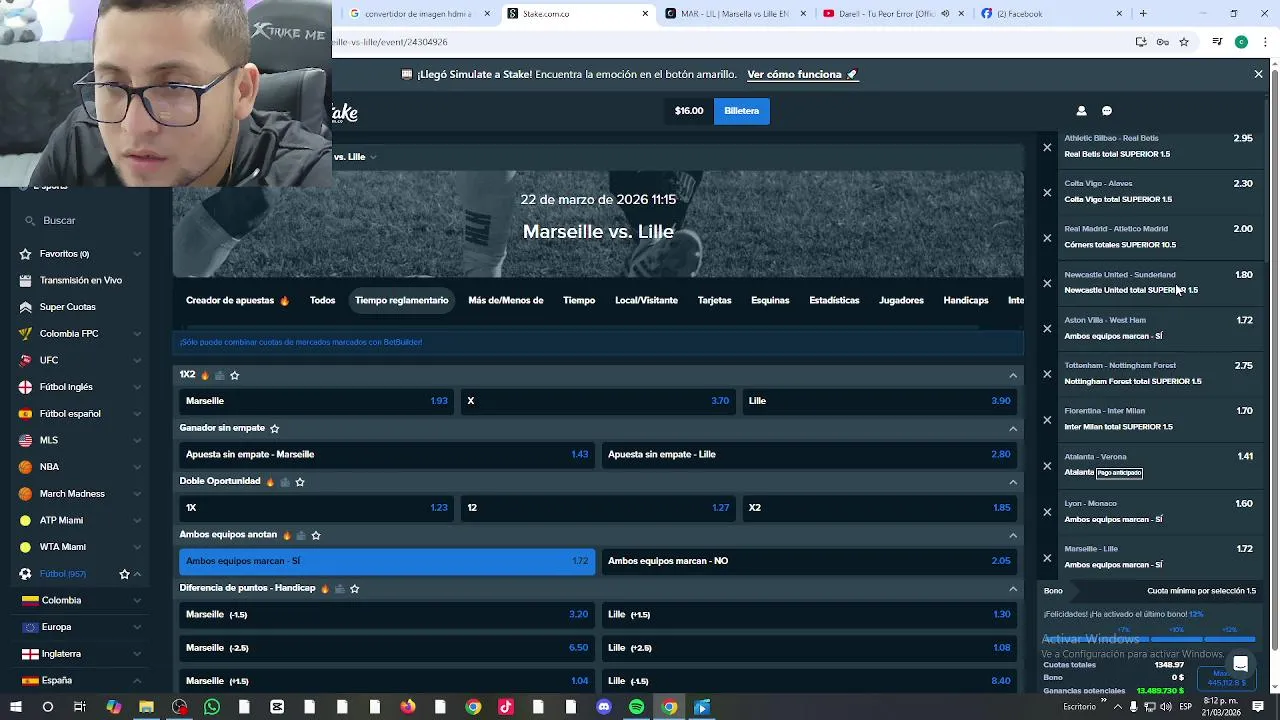
Task: Open the browser password key icon
Action: pos(1162,42)
